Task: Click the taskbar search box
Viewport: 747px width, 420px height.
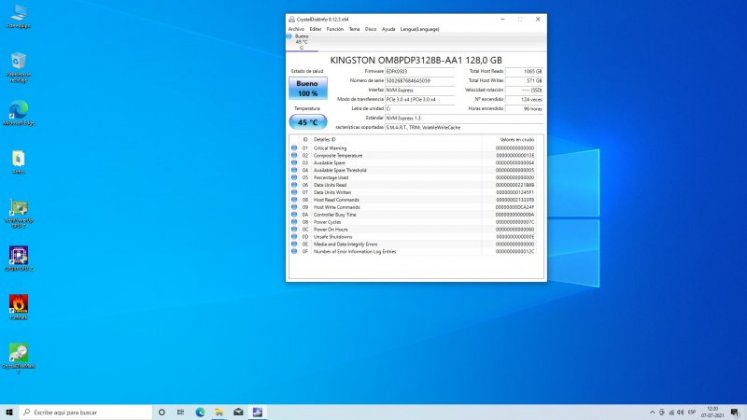Action: [86, 412]
